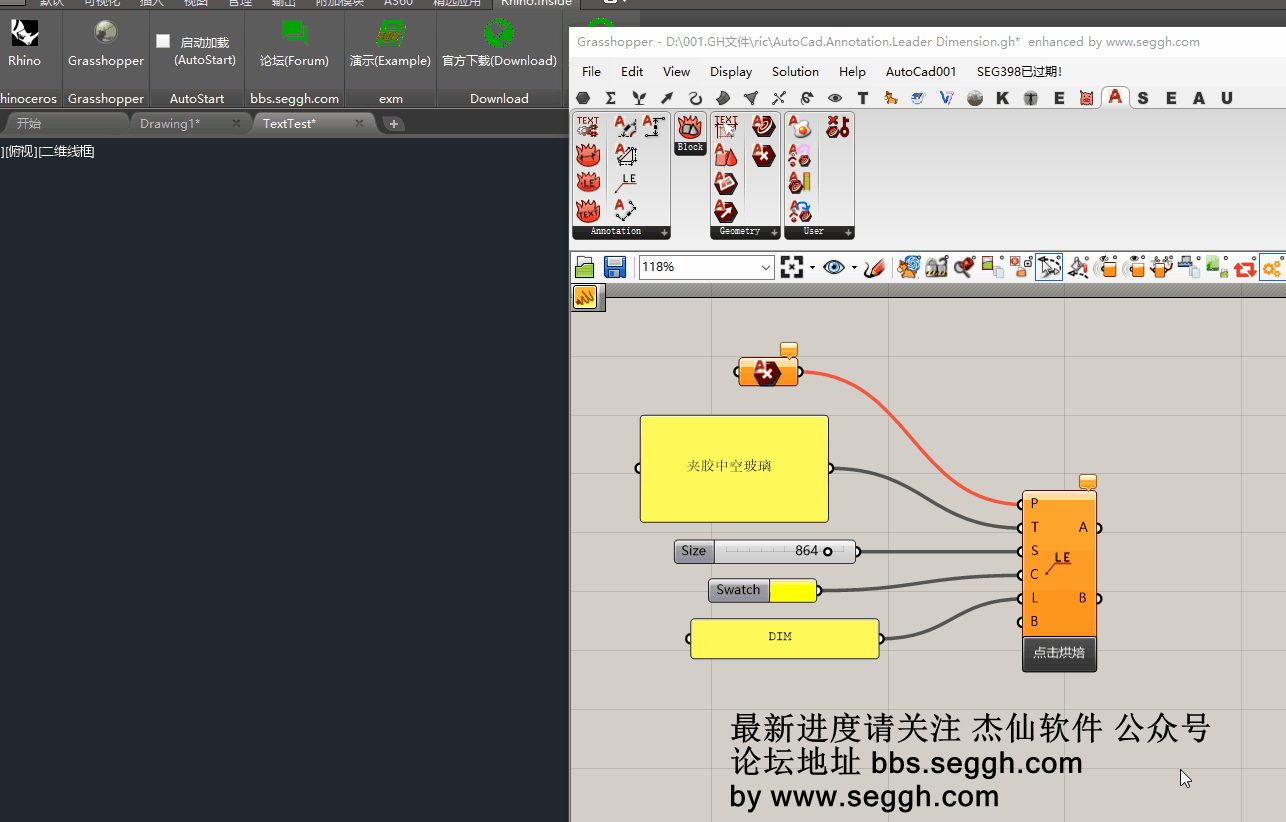Open the Edit menu in Grasshopper
Viewport: 1286px width, 822px height.
632,72
